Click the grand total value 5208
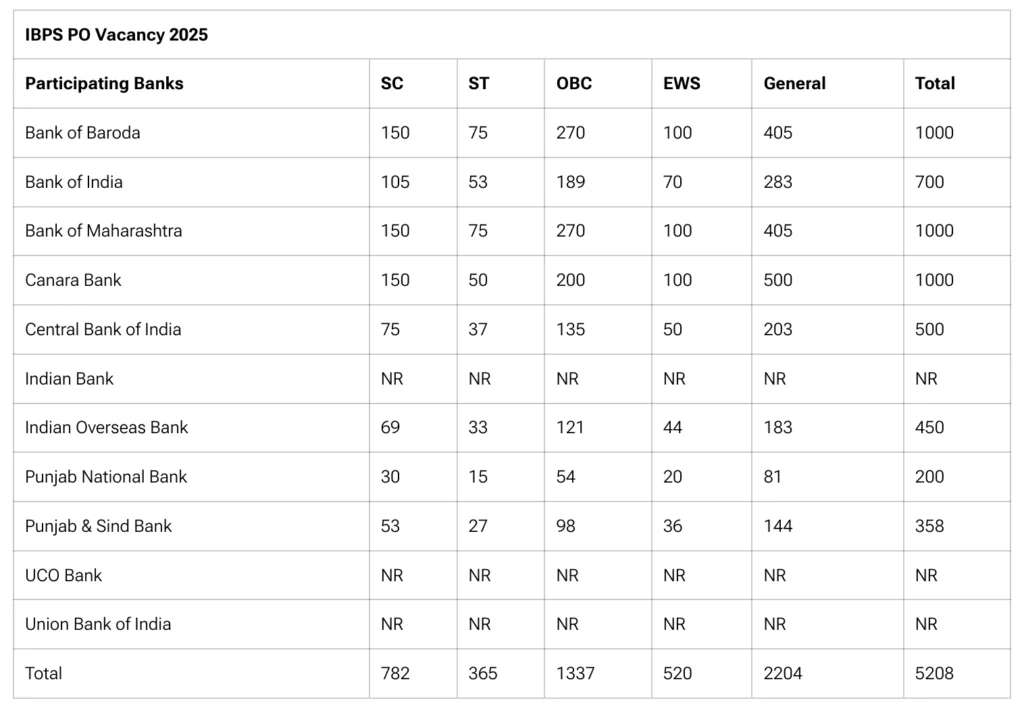The width and height of the screenshot is (1024, 711). tap(934, 673)
